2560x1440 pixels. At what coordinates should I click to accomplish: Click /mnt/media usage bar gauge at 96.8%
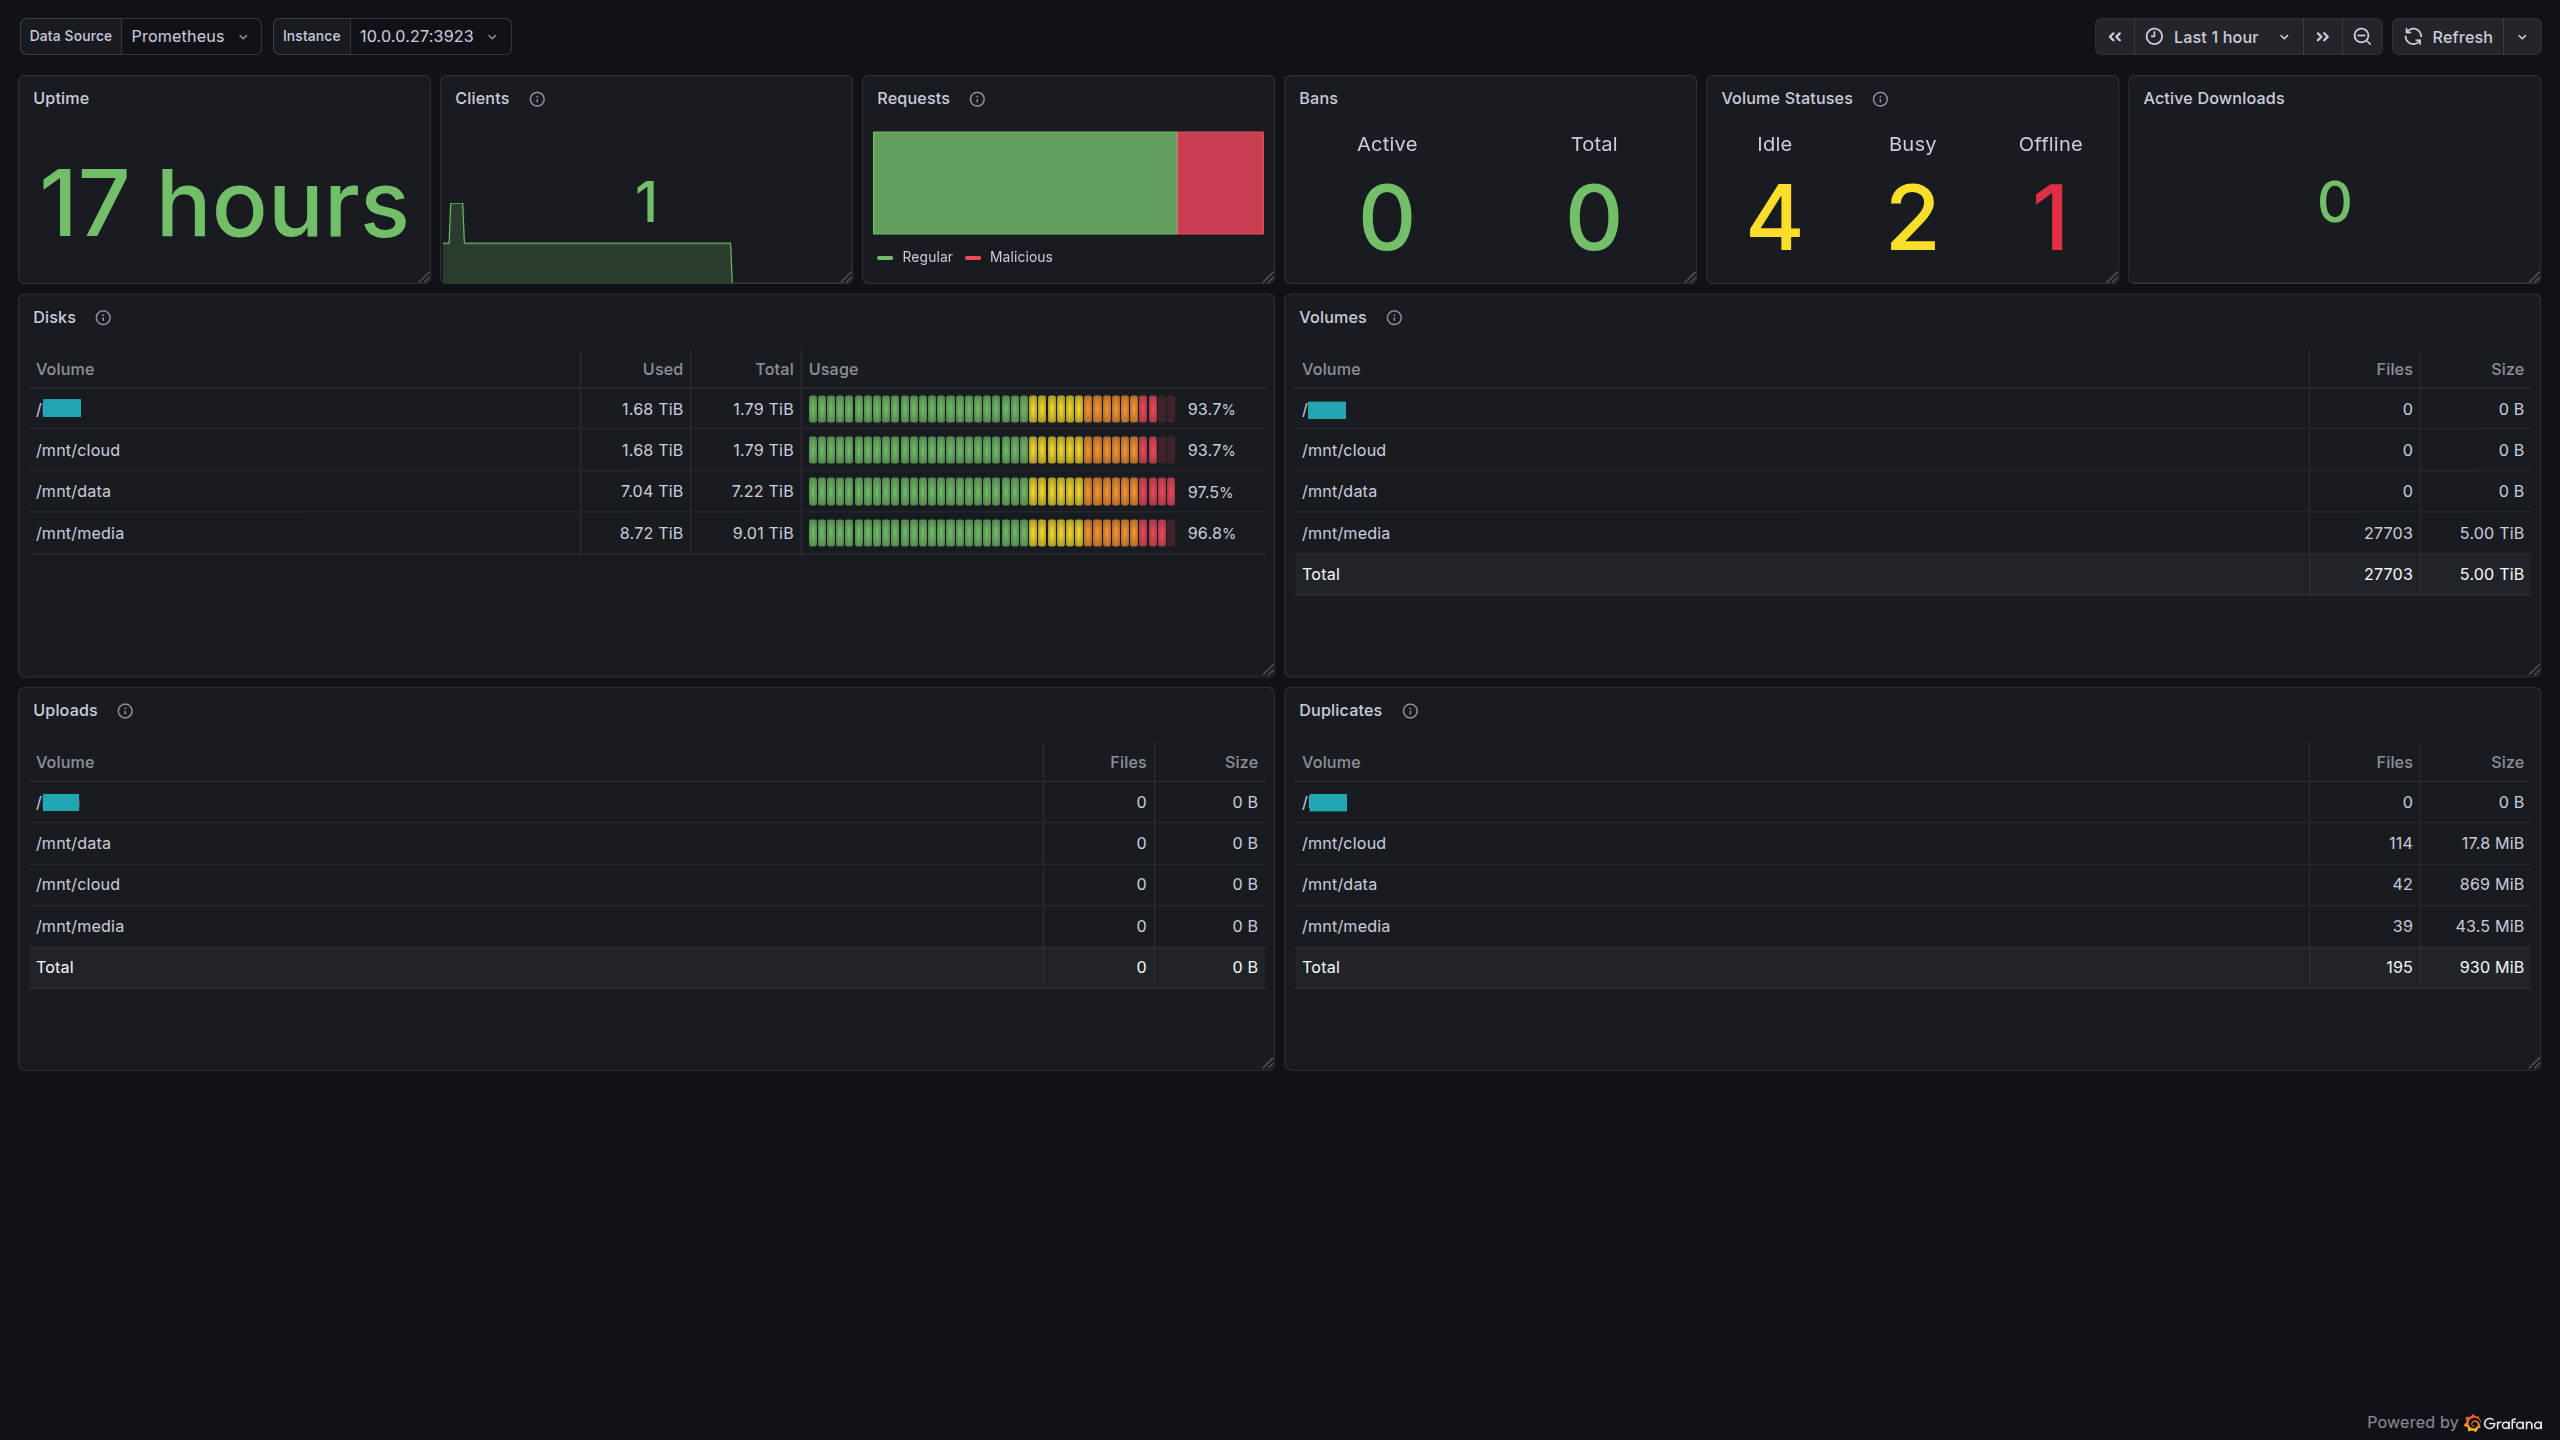click(992, 534)
